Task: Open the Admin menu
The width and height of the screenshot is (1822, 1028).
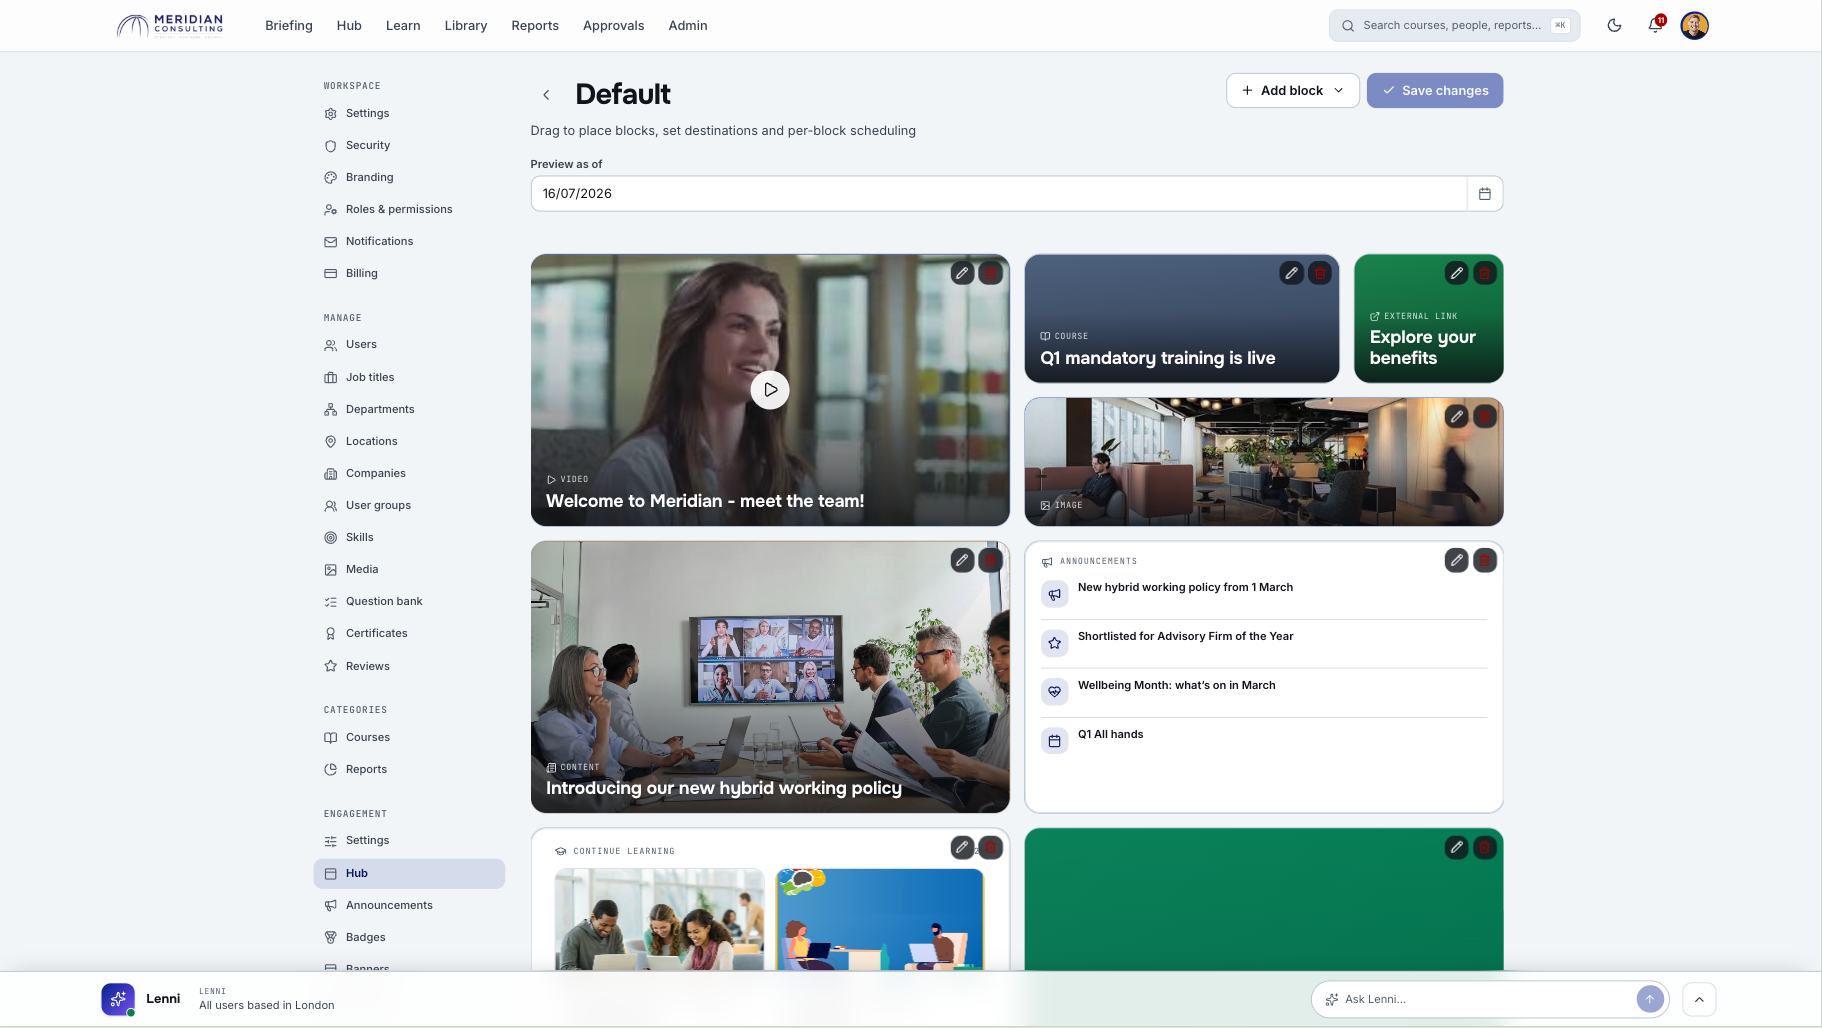Action: [688, 26]
